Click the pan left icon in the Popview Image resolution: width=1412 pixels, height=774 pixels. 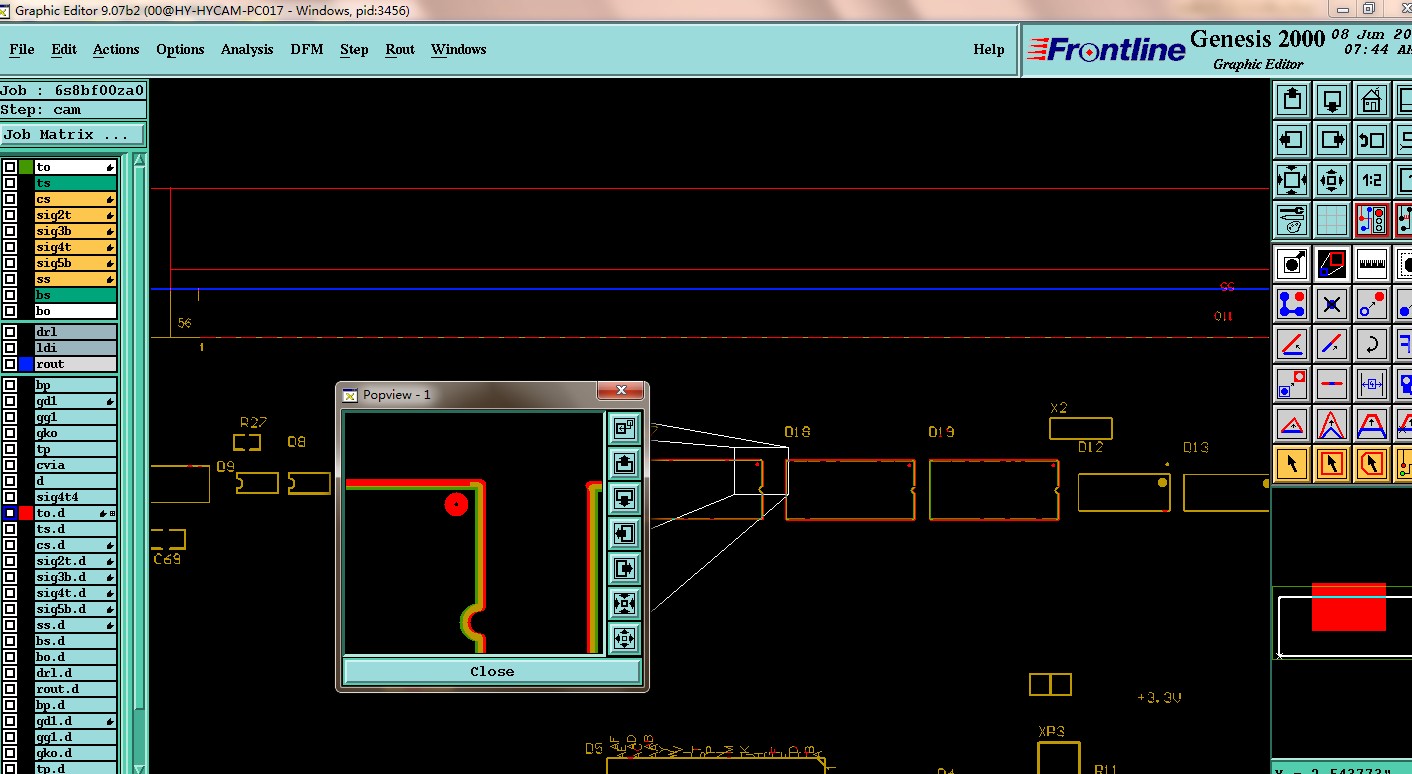(624, 534)
